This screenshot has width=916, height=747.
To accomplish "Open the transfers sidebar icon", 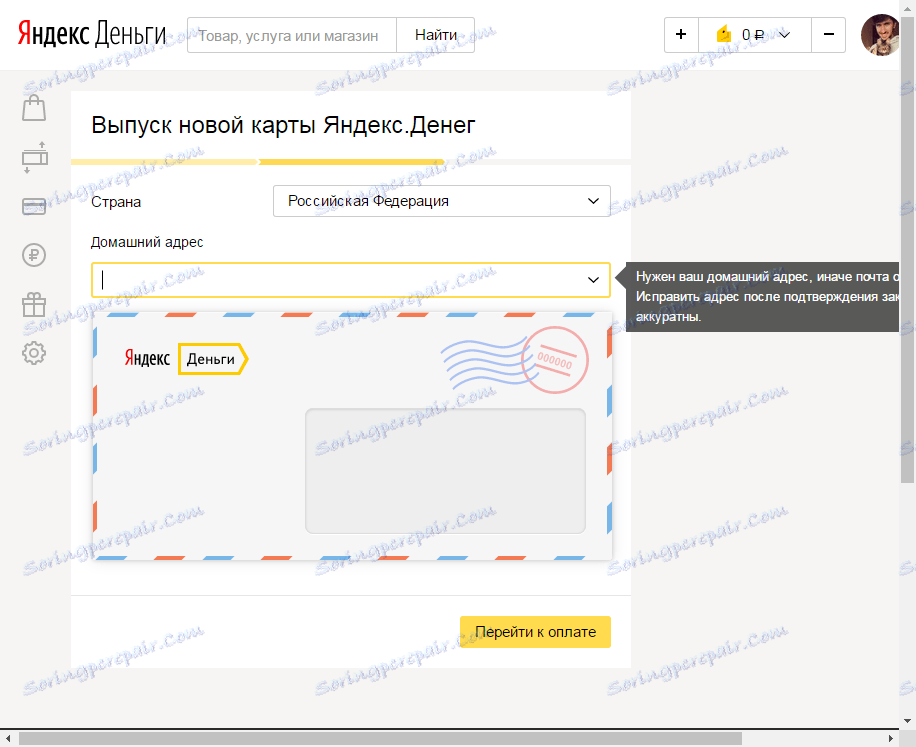I will coord(34,158).
